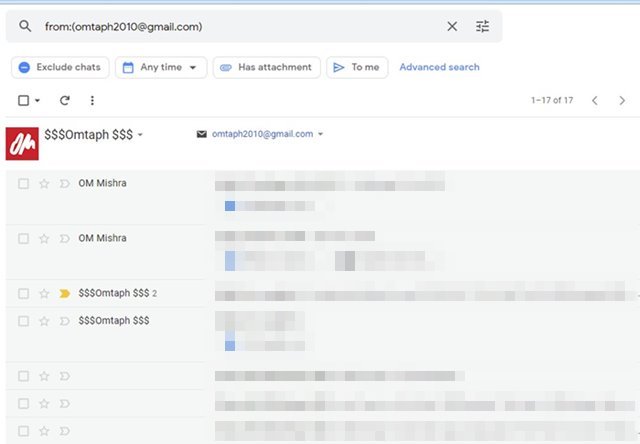The height and width of the screenshot is (444, 640).
Task: Toggle the Has attachment filter chip
Action: pyautogui.click(x=267, y=67)
